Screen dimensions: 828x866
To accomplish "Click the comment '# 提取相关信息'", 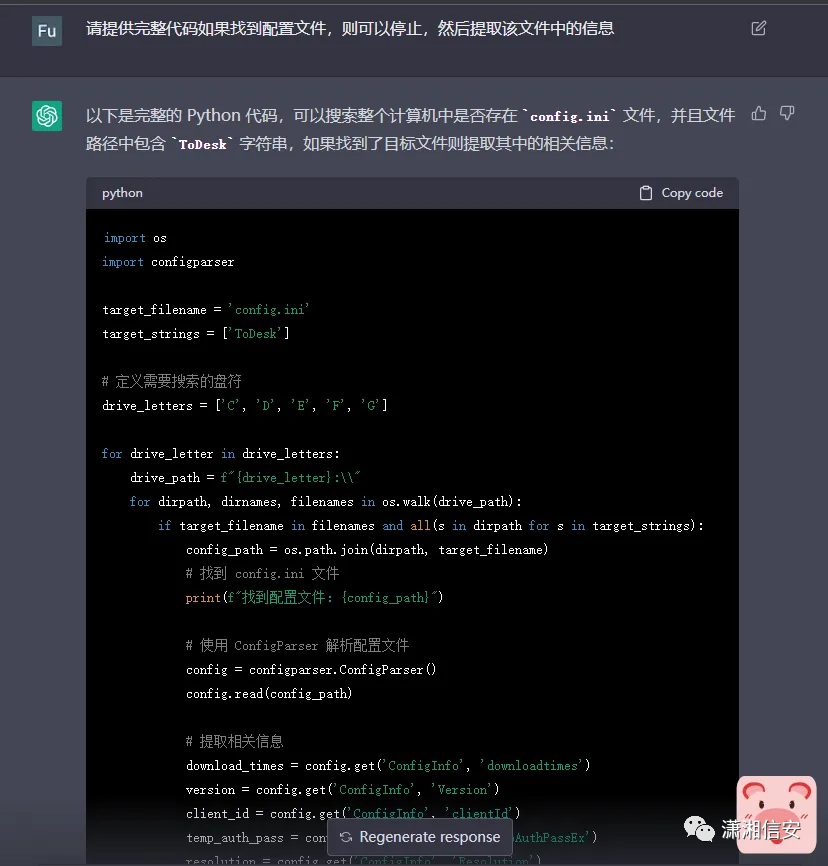I will 235,741.
